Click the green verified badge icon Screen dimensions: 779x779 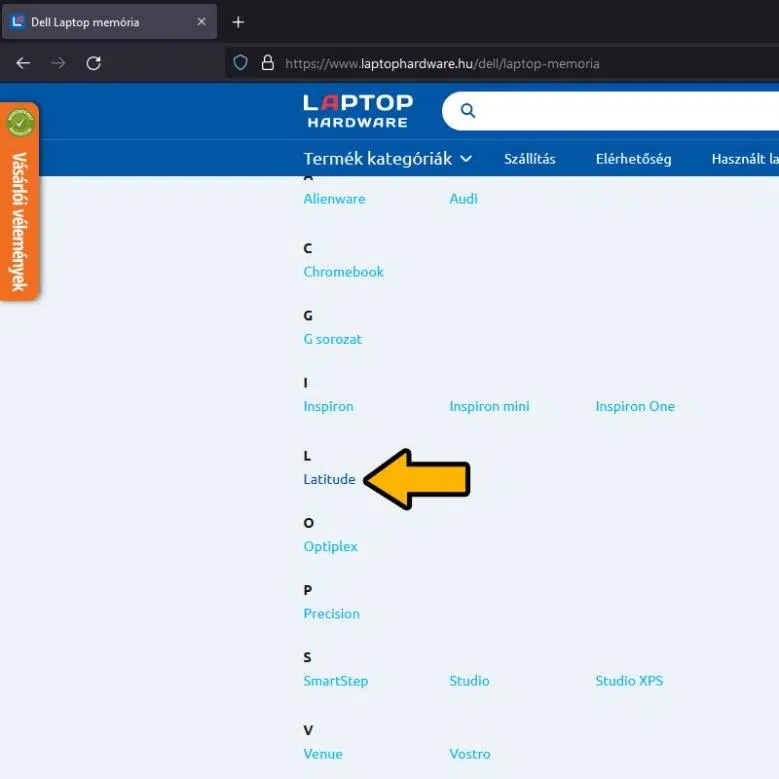coord(20,123)
